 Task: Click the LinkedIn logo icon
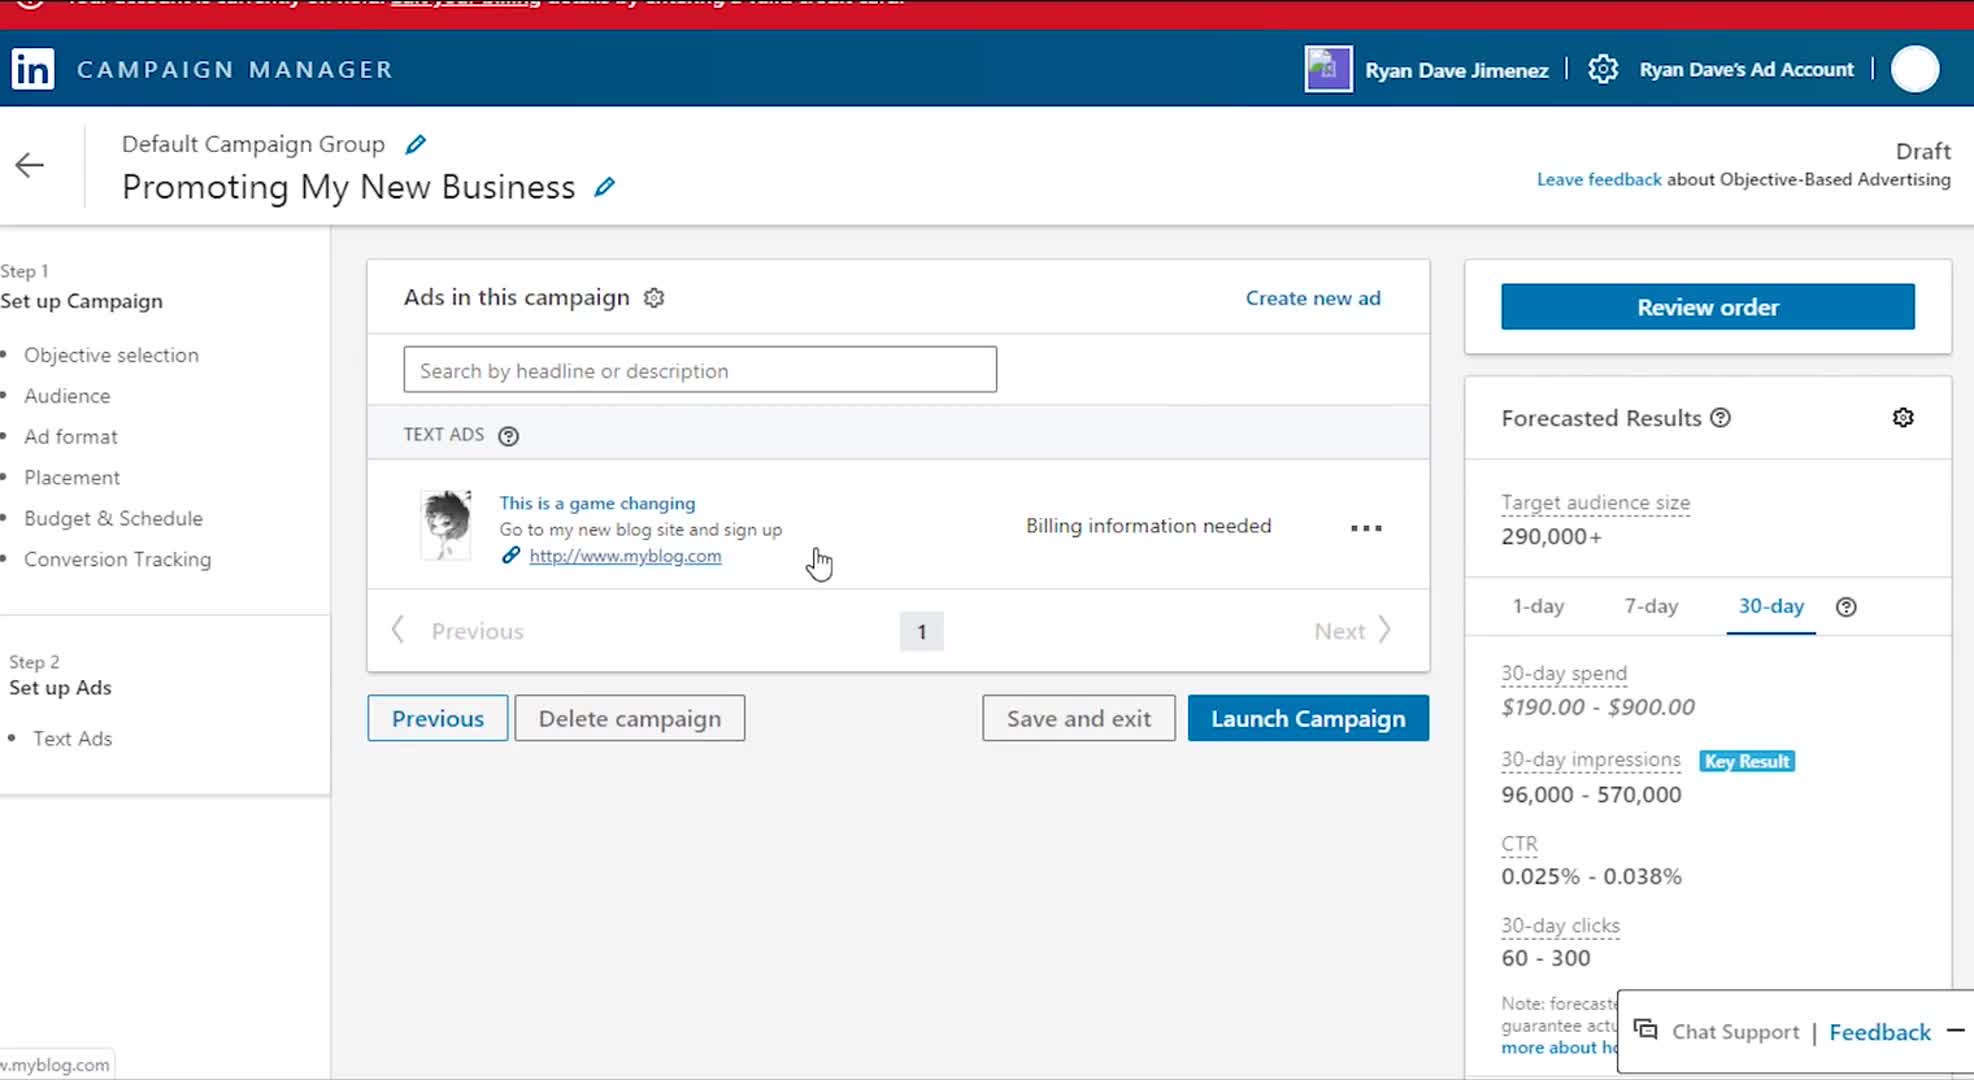point(33,69)
